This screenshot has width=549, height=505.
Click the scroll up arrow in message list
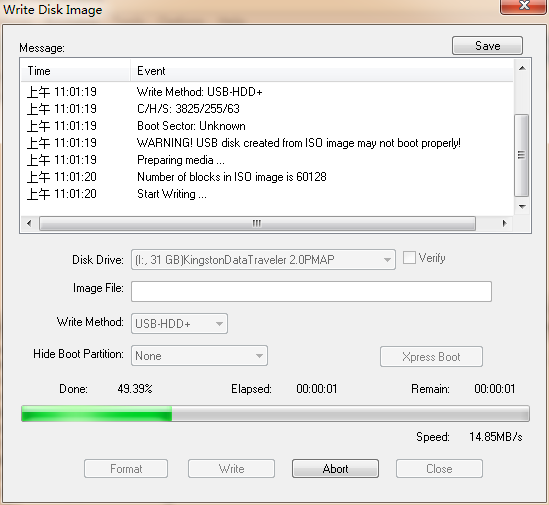(522, 68)
